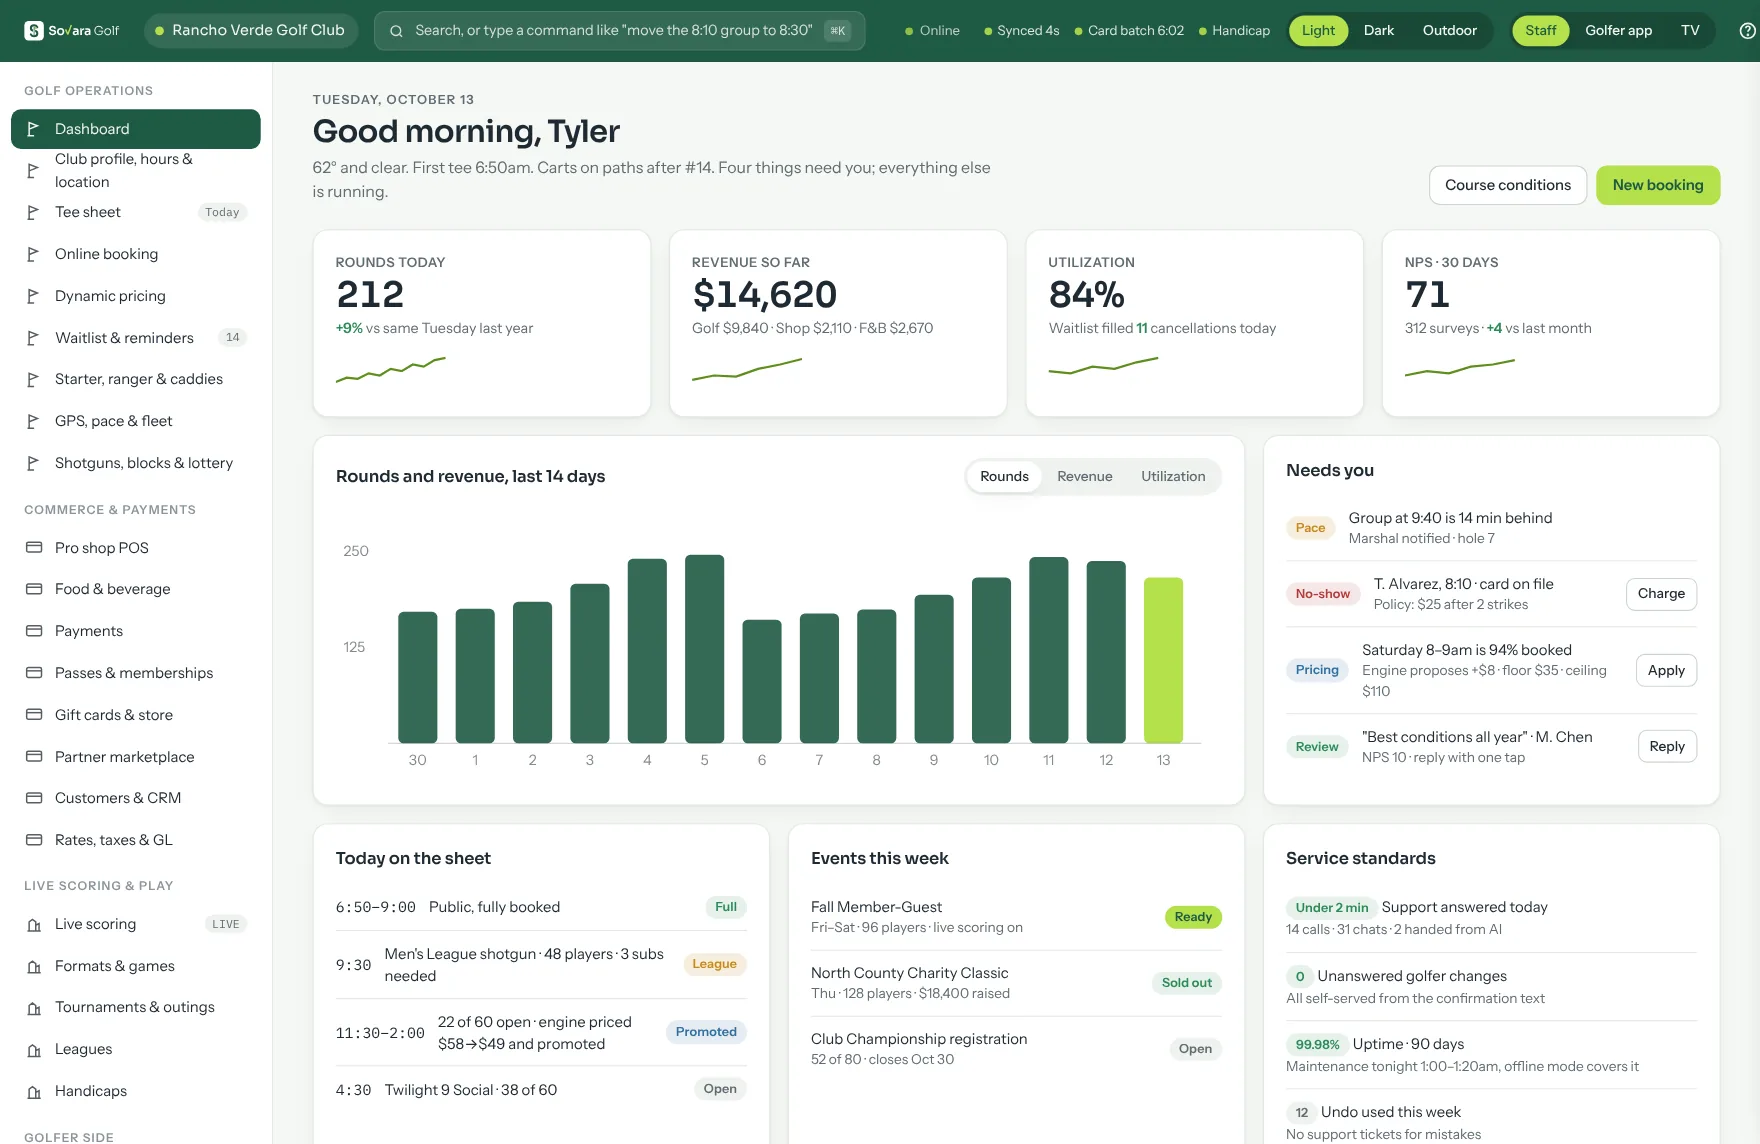The width and height of the screenshot is (1760, 1144).
Task: Click the icon beside Tournaments & outings
Action: point(34,1008)
